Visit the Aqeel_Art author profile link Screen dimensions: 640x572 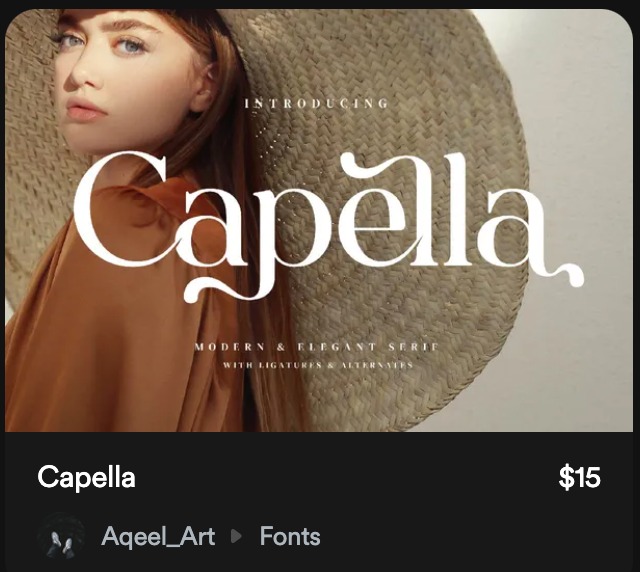tap(158, 537)
